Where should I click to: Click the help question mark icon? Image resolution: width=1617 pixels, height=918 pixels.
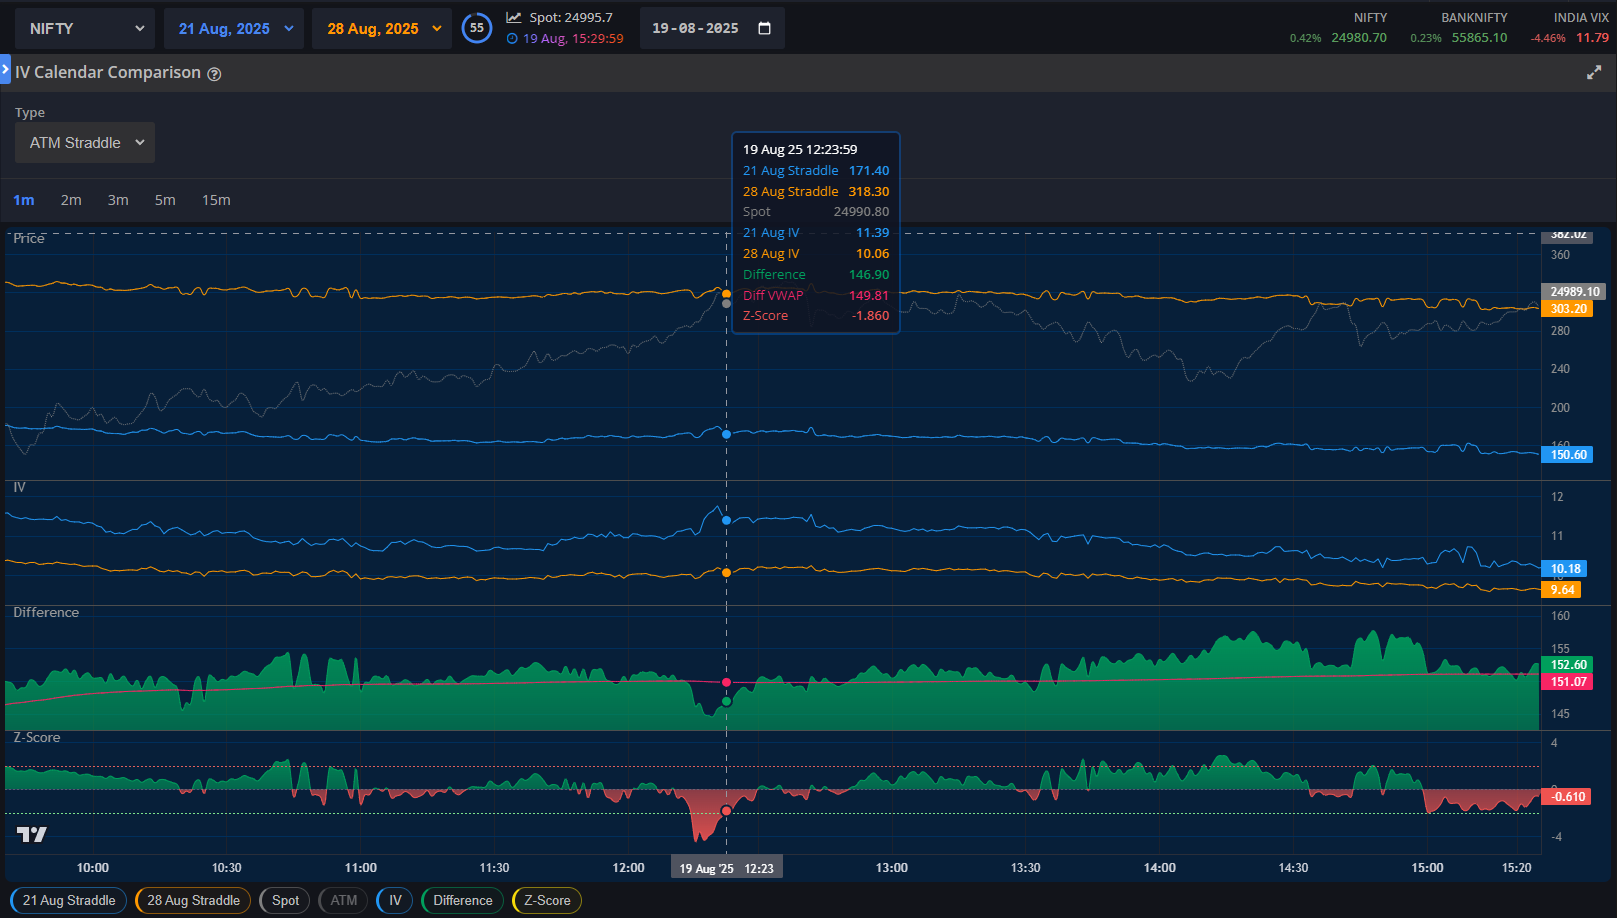[x=214, y=74]
